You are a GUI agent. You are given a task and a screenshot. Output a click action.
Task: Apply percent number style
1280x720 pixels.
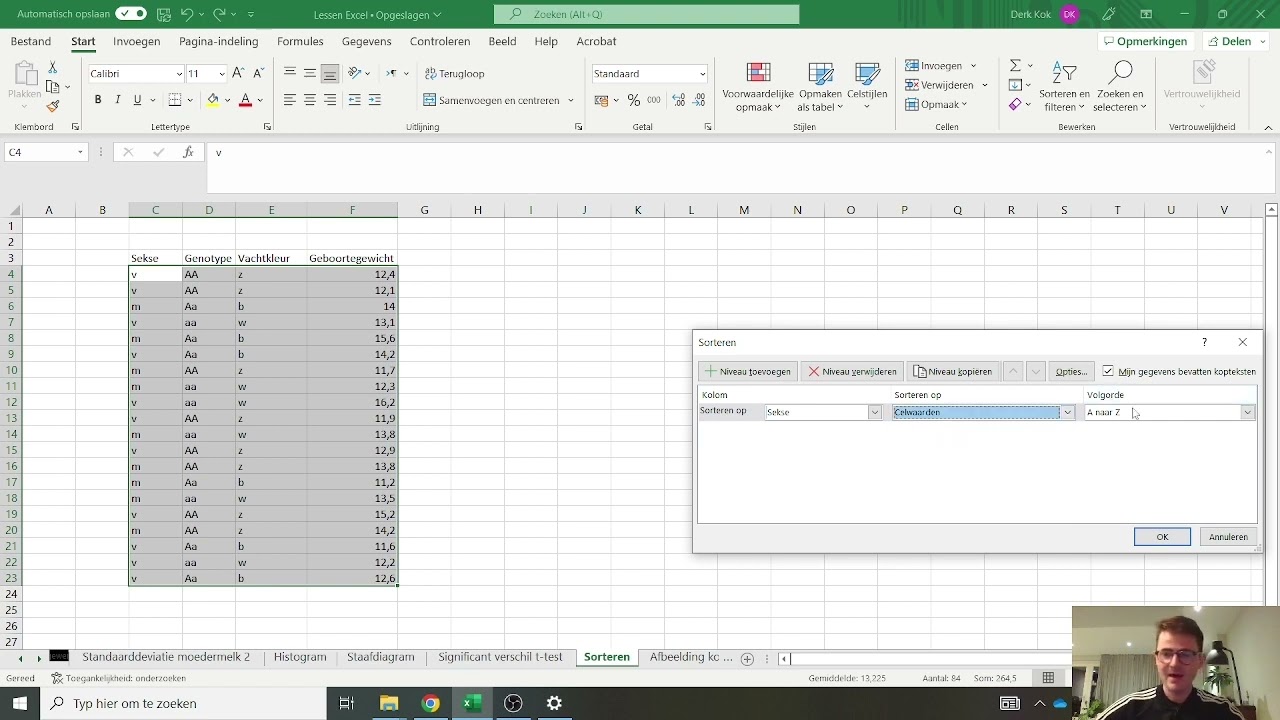click(634, 100)
